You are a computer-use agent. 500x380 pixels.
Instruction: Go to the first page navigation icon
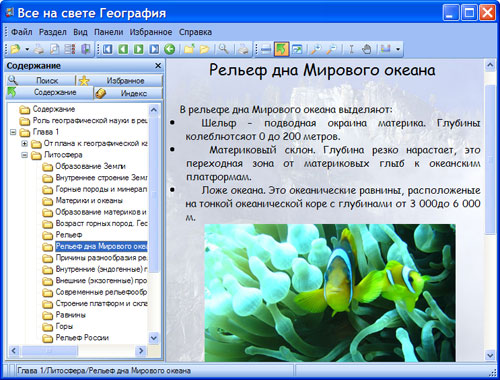(107, 49)
